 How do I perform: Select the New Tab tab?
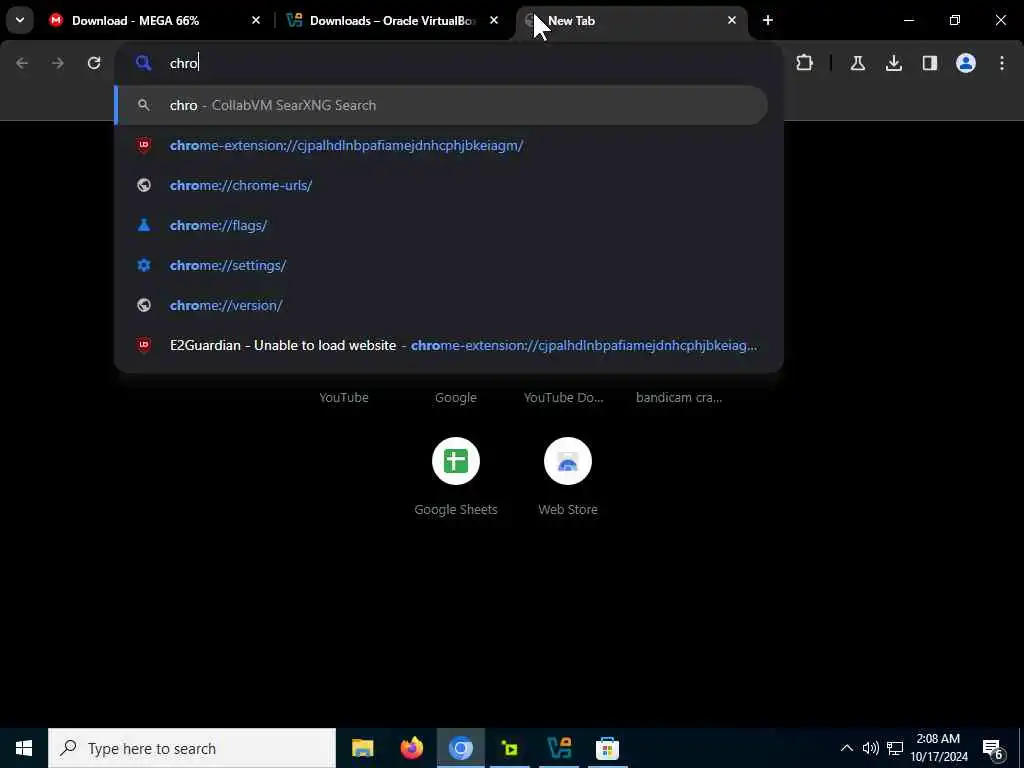point(632,21)
